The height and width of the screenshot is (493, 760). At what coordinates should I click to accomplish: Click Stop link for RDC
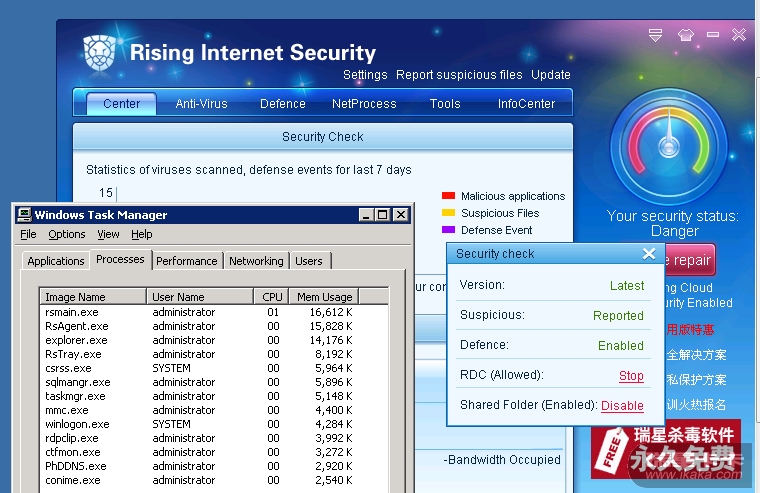(x=631, y=376)
